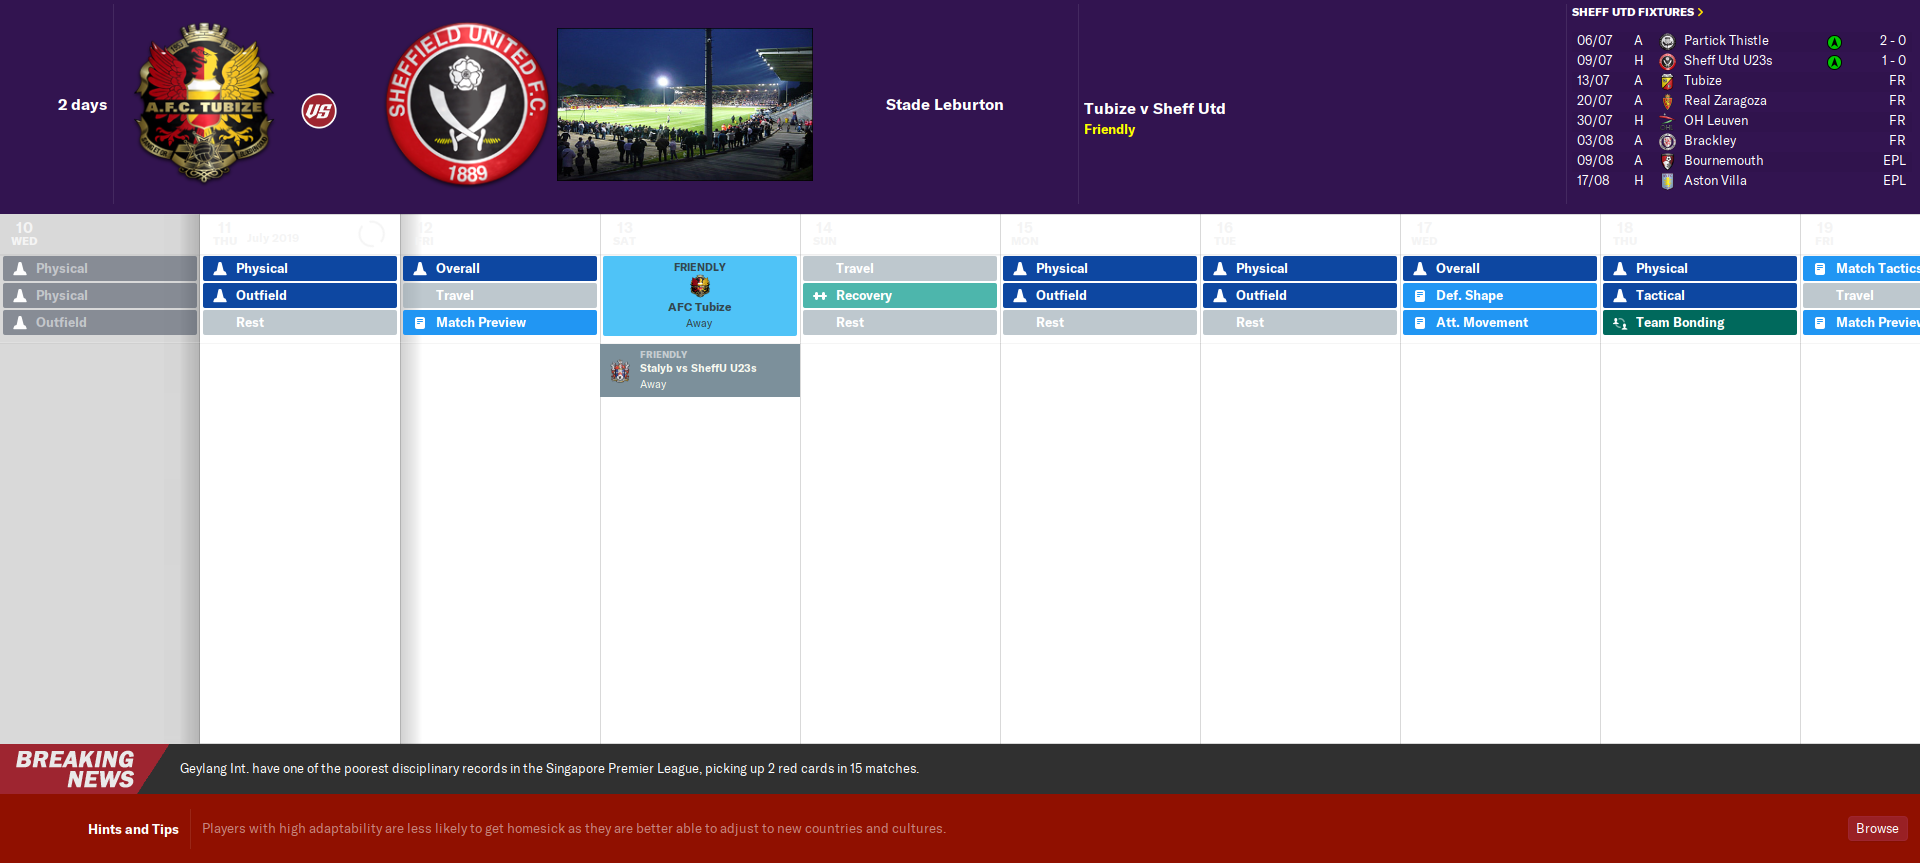1920x863 pixels.
Task: Click the Att. Movement session icon
Action: click(x=1420, y=323)
